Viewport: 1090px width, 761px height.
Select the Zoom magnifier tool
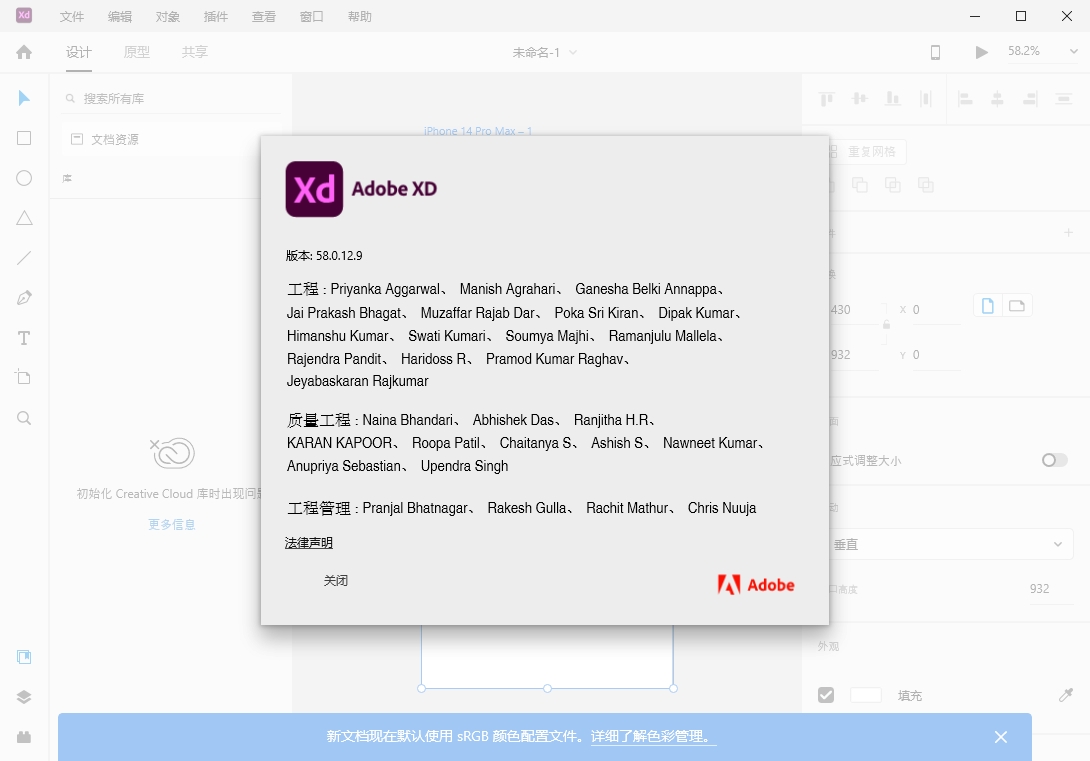point(24,418)
